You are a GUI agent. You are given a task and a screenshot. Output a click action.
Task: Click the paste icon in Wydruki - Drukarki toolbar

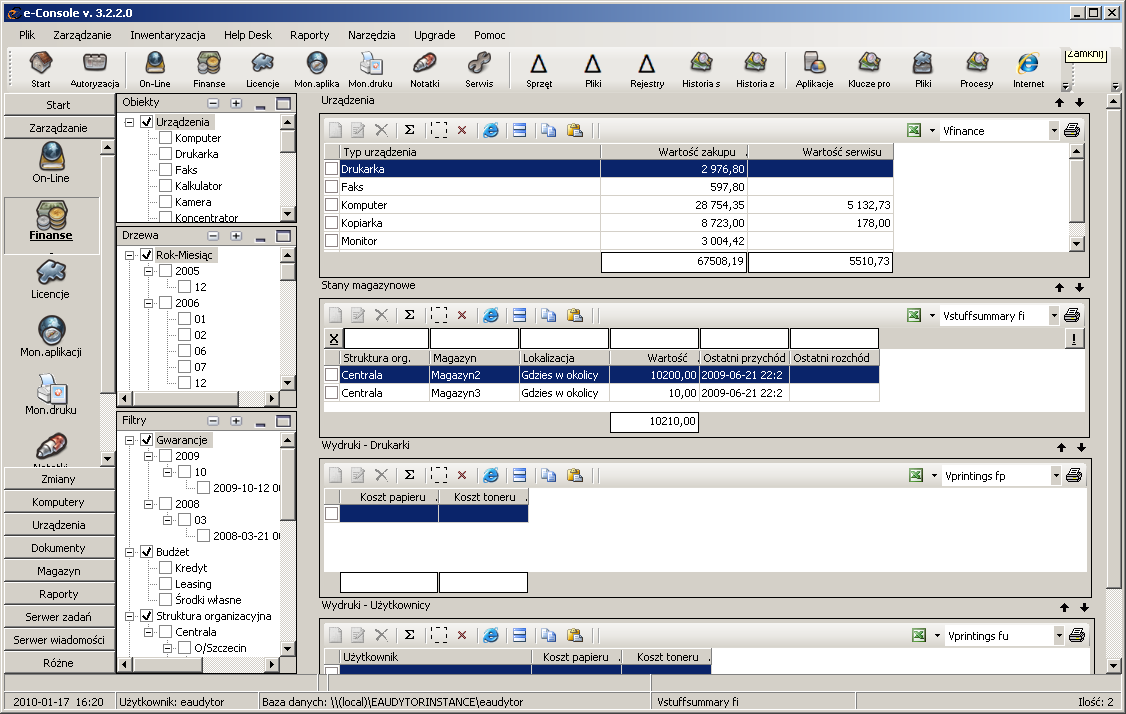click(574, 475)
